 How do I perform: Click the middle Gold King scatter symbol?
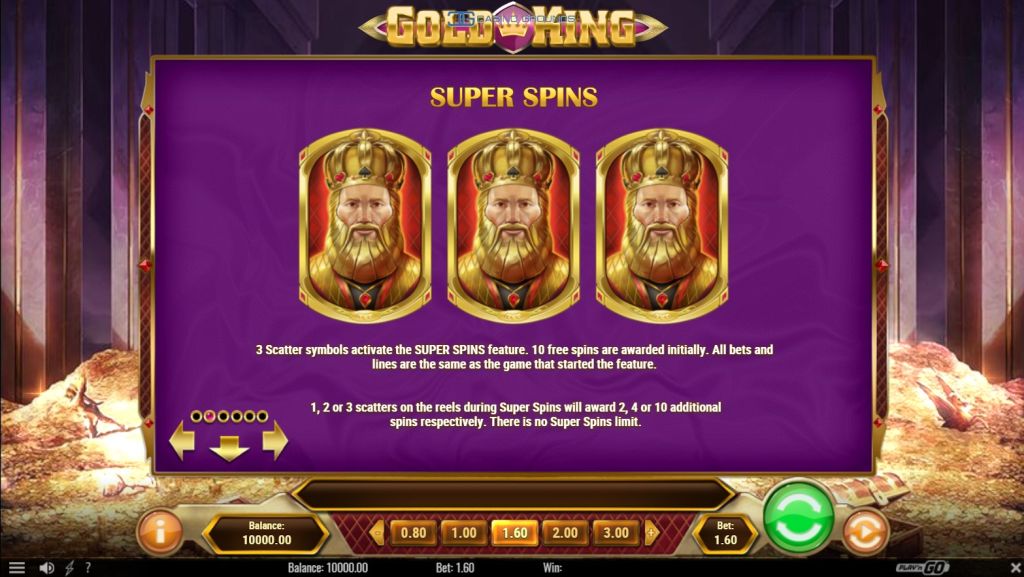click(513, 226)
